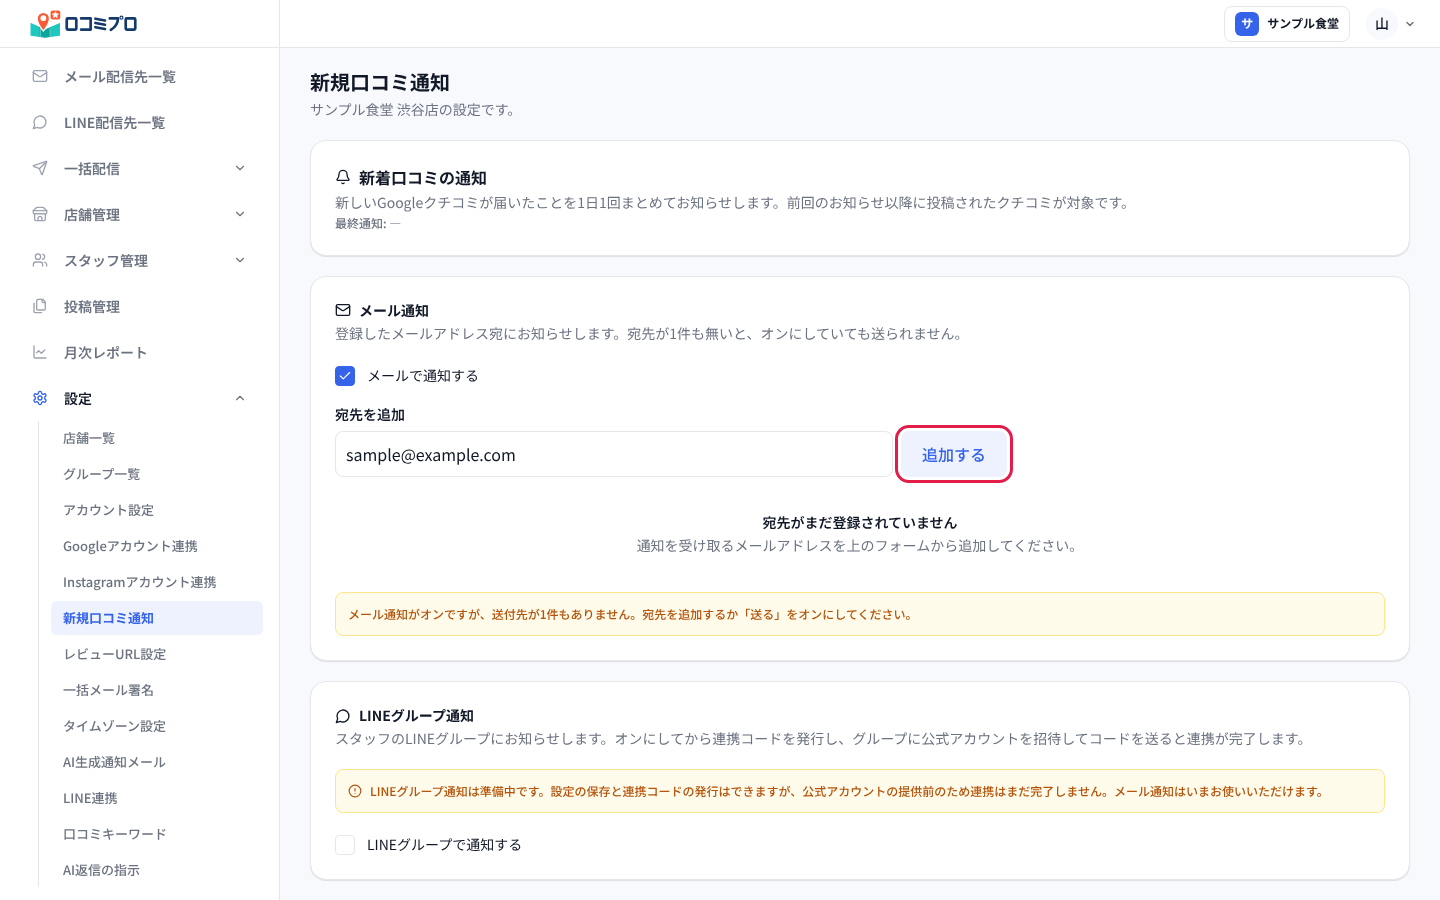This screenshot has height=900, width=1440.
Task: Open the サンプル食堂 store switcher
Action: (x=1287, y=24)
